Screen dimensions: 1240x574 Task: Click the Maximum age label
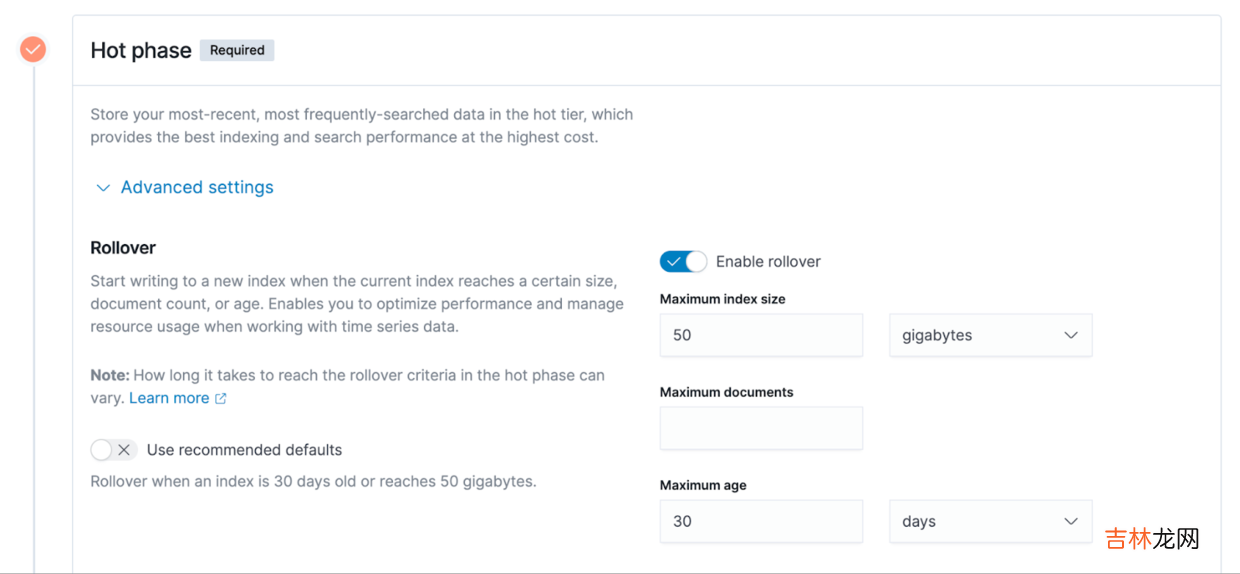tap(703, 485)
